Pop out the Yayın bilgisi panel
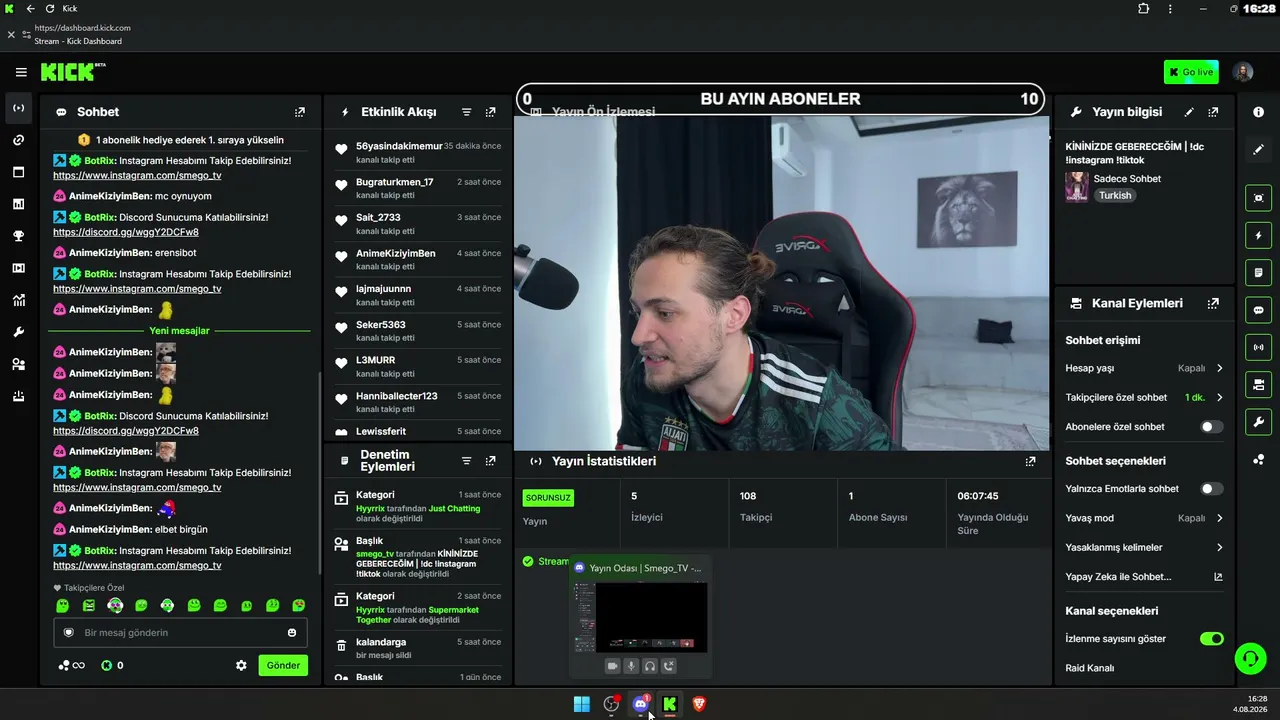The width and height of the screenshot is (1280, 720). pos(1213,112)
